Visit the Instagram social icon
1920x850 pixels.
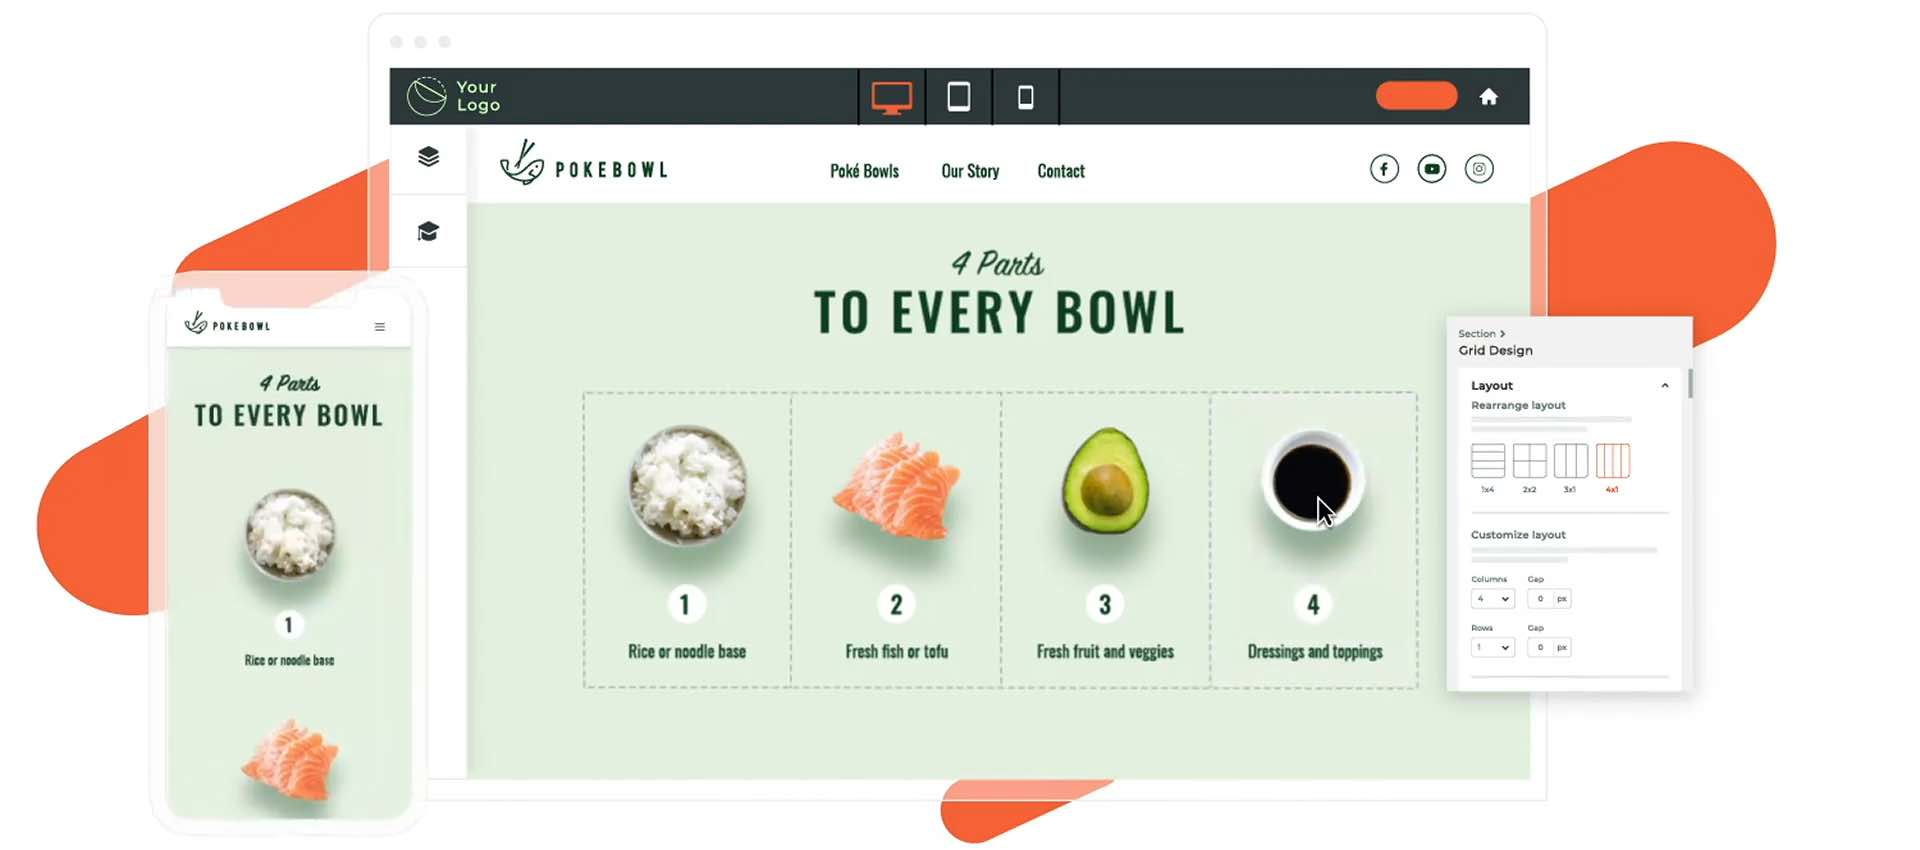tap(1479, 169)
